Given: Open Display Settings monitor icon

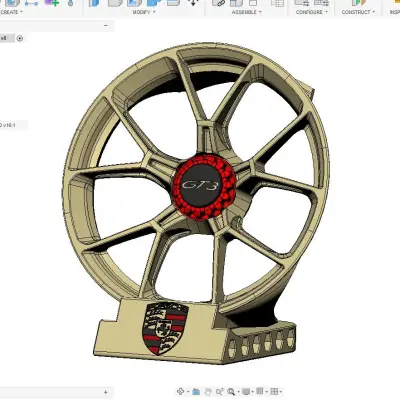Looking at the screenshot, I should point(246,391).
